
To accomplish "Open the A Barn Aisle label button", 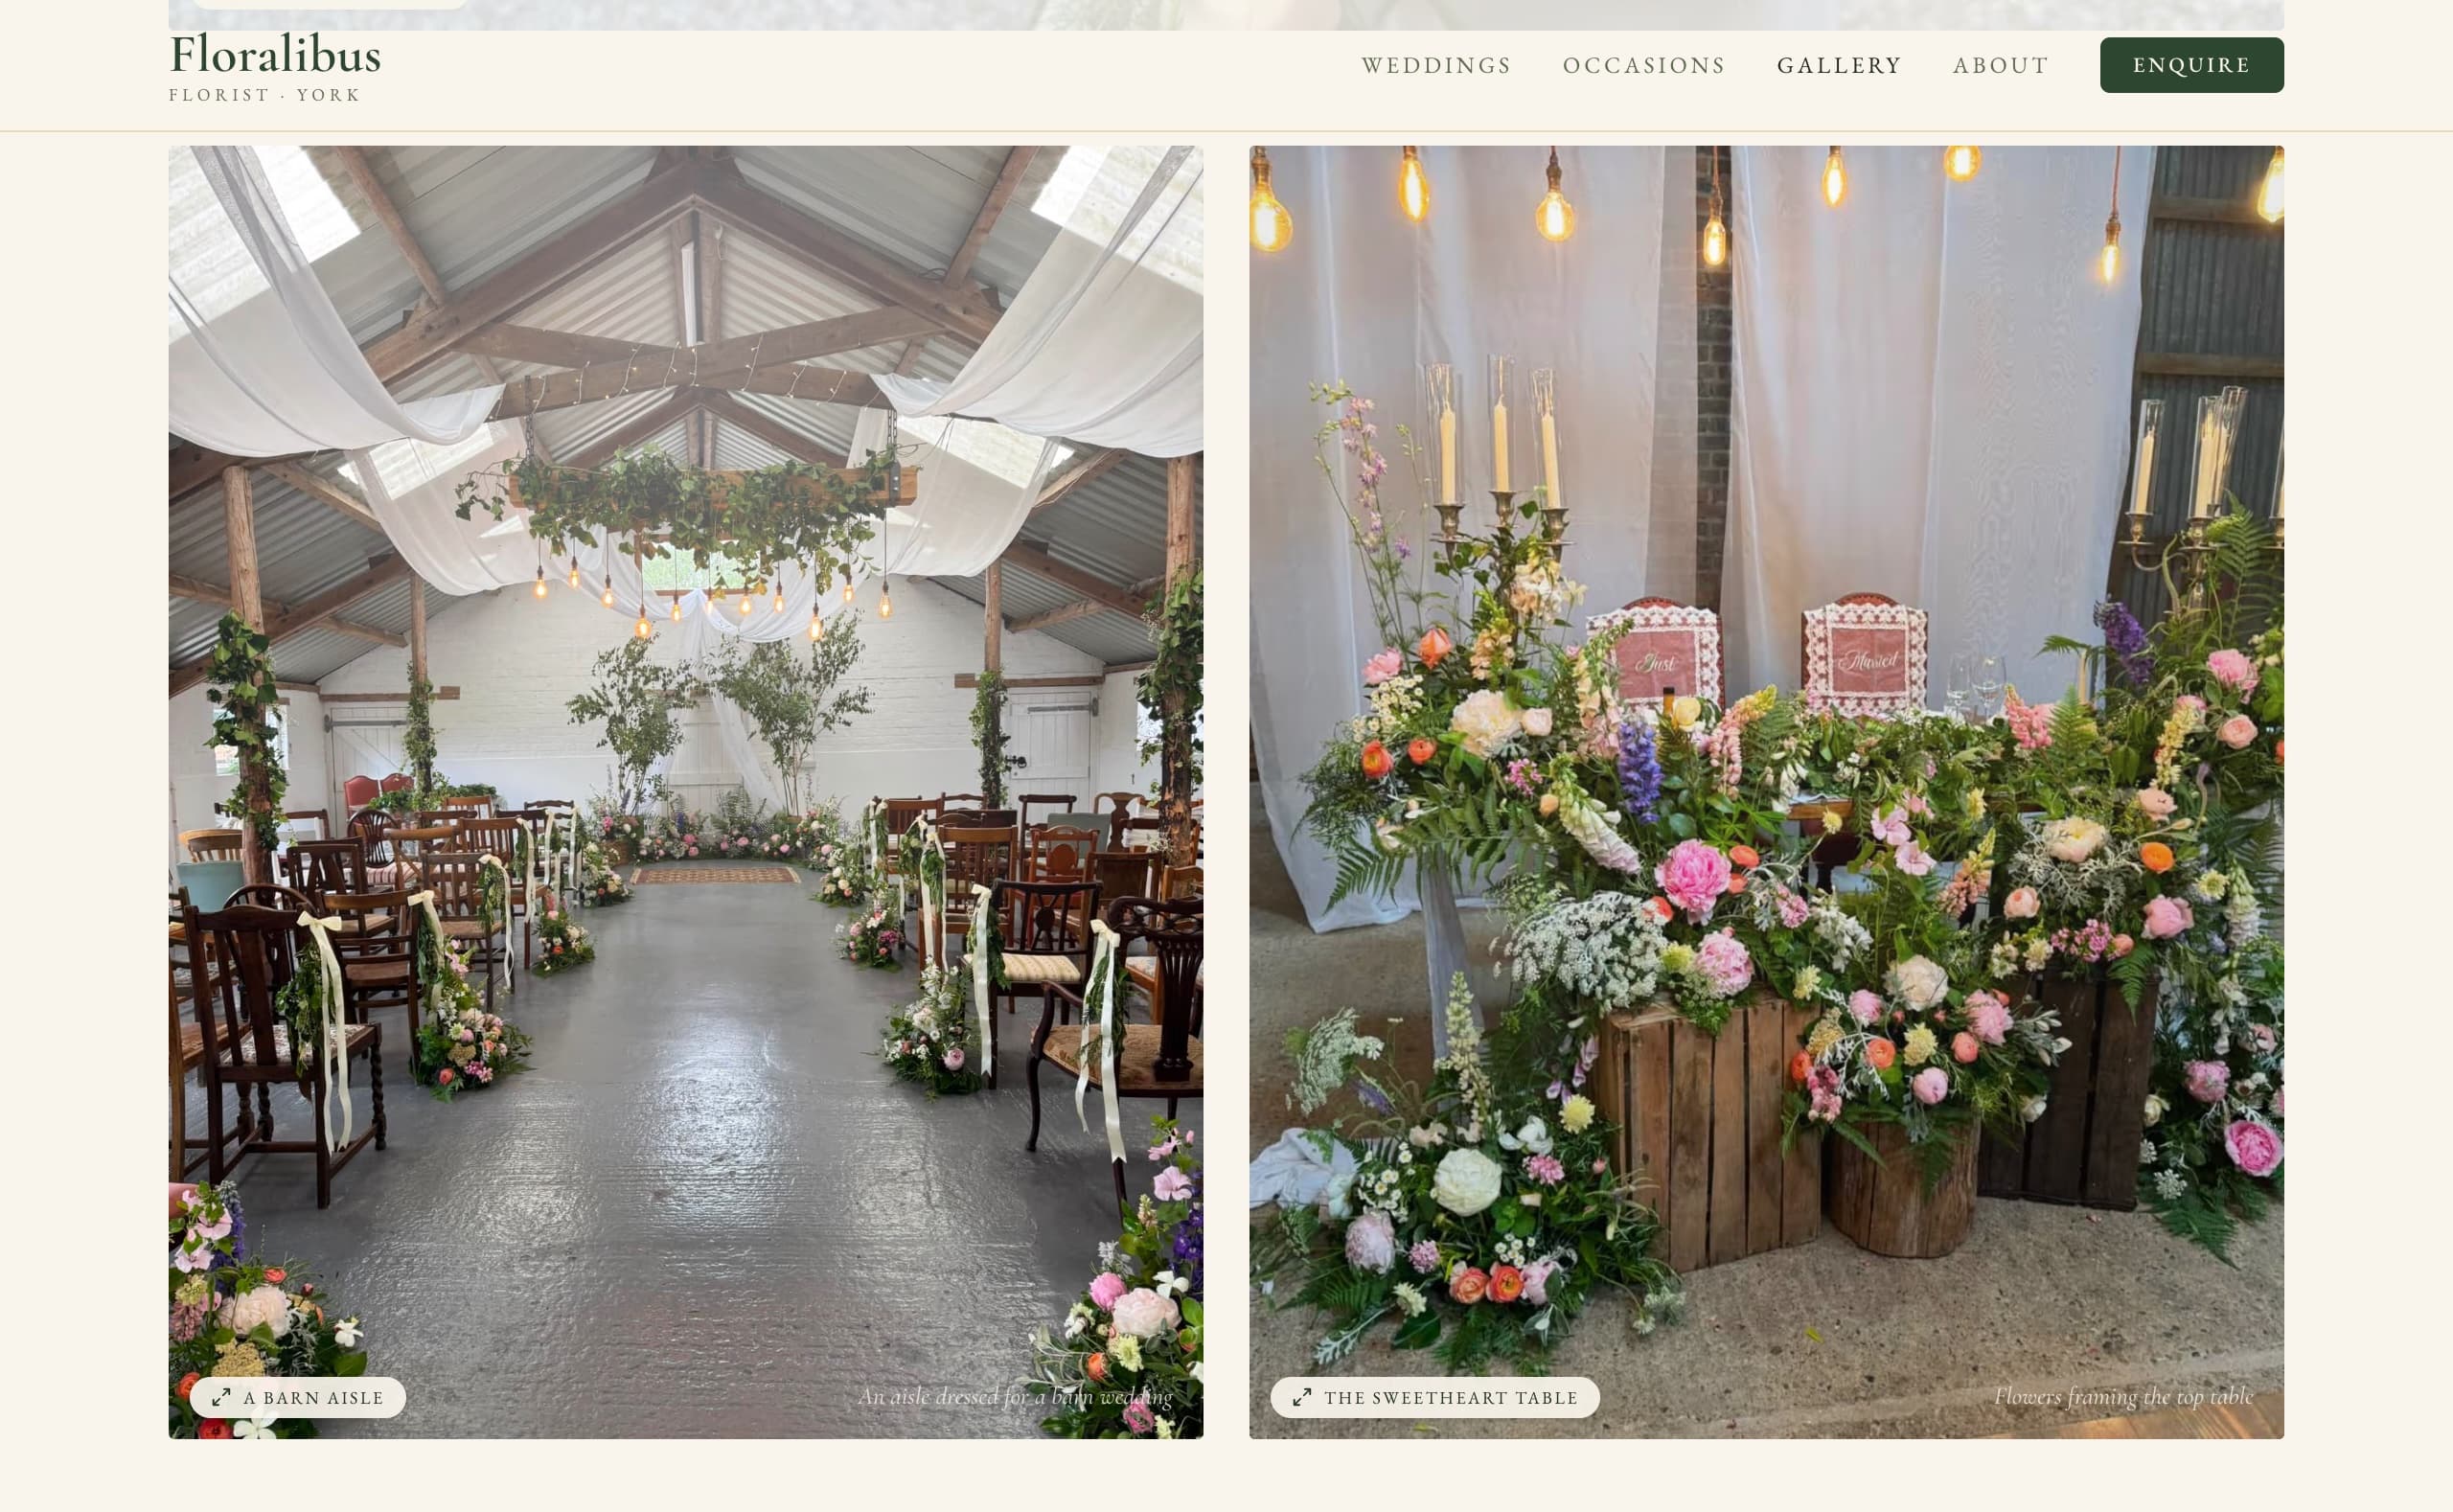I will coord(298,1397).
